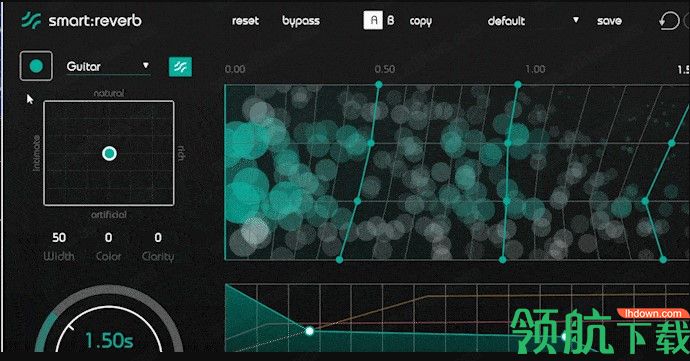Start learning with the record circle button
690x361 pixels.
[x=36, y=66]
